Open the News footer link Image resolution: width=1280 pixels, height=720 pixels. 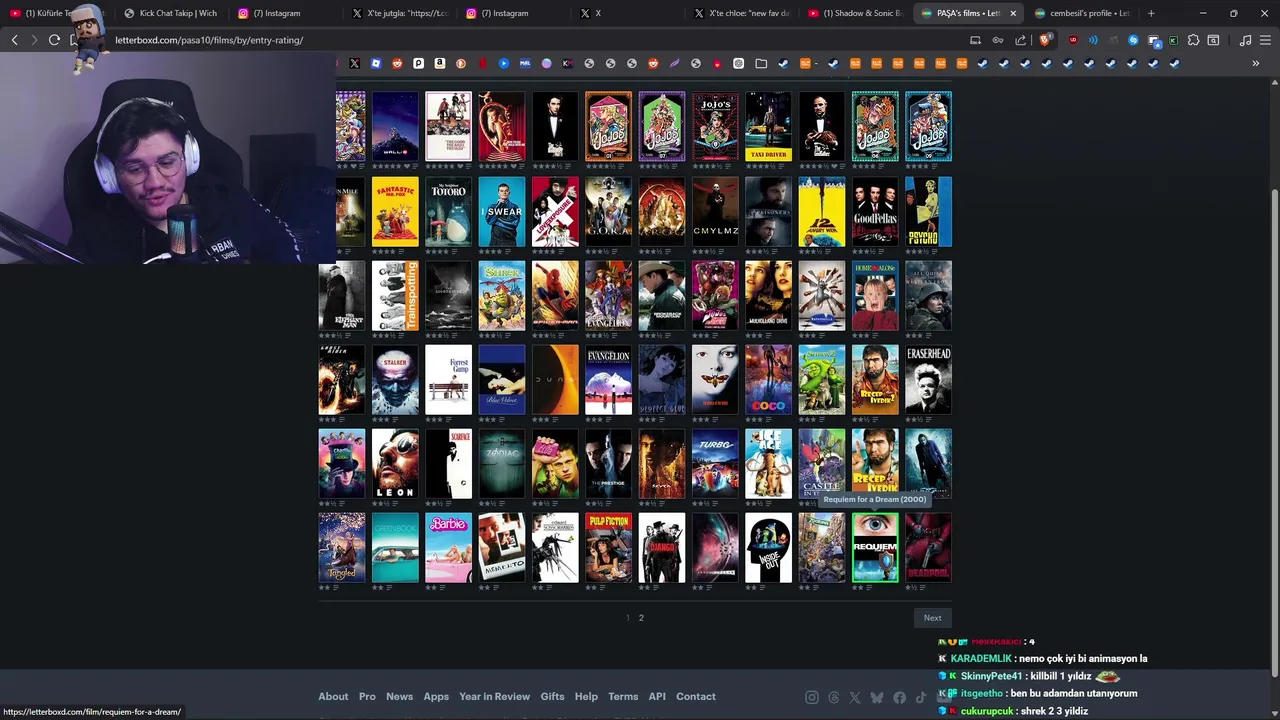(399, 697)
